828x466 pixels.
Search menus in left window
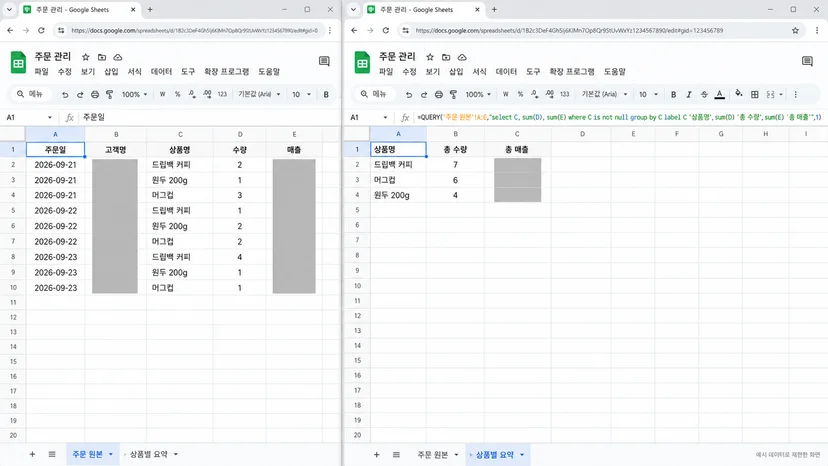(31, 94)
